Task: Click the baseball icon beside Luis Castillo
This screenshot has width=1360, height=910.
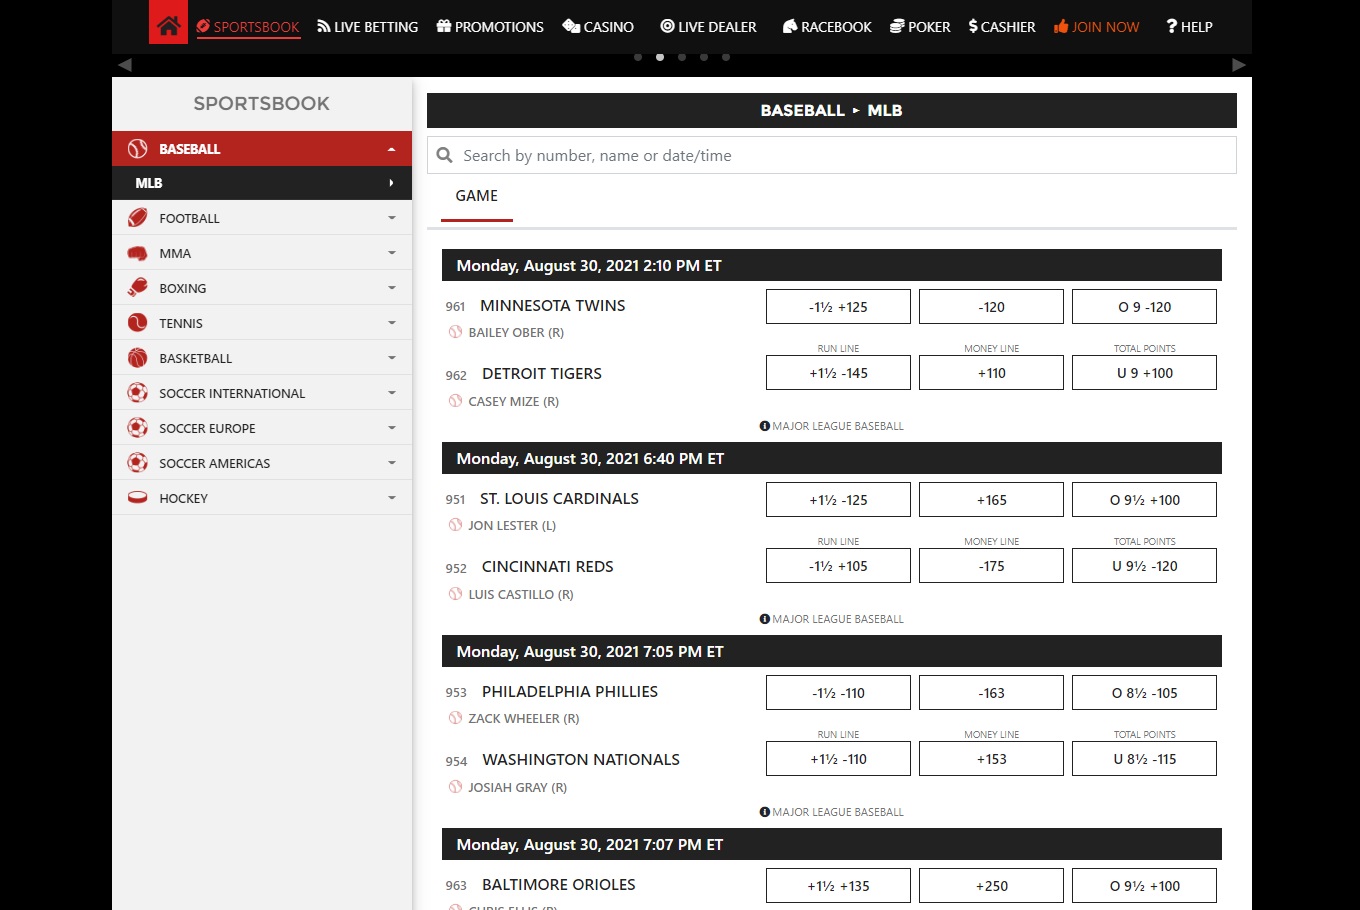Action: click(x=455, y=594)
